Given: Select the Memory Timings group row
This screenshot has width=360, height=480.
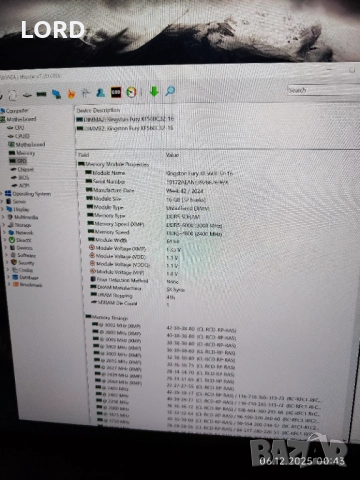Looking at the screenshot, I should (x=107, y=318).
